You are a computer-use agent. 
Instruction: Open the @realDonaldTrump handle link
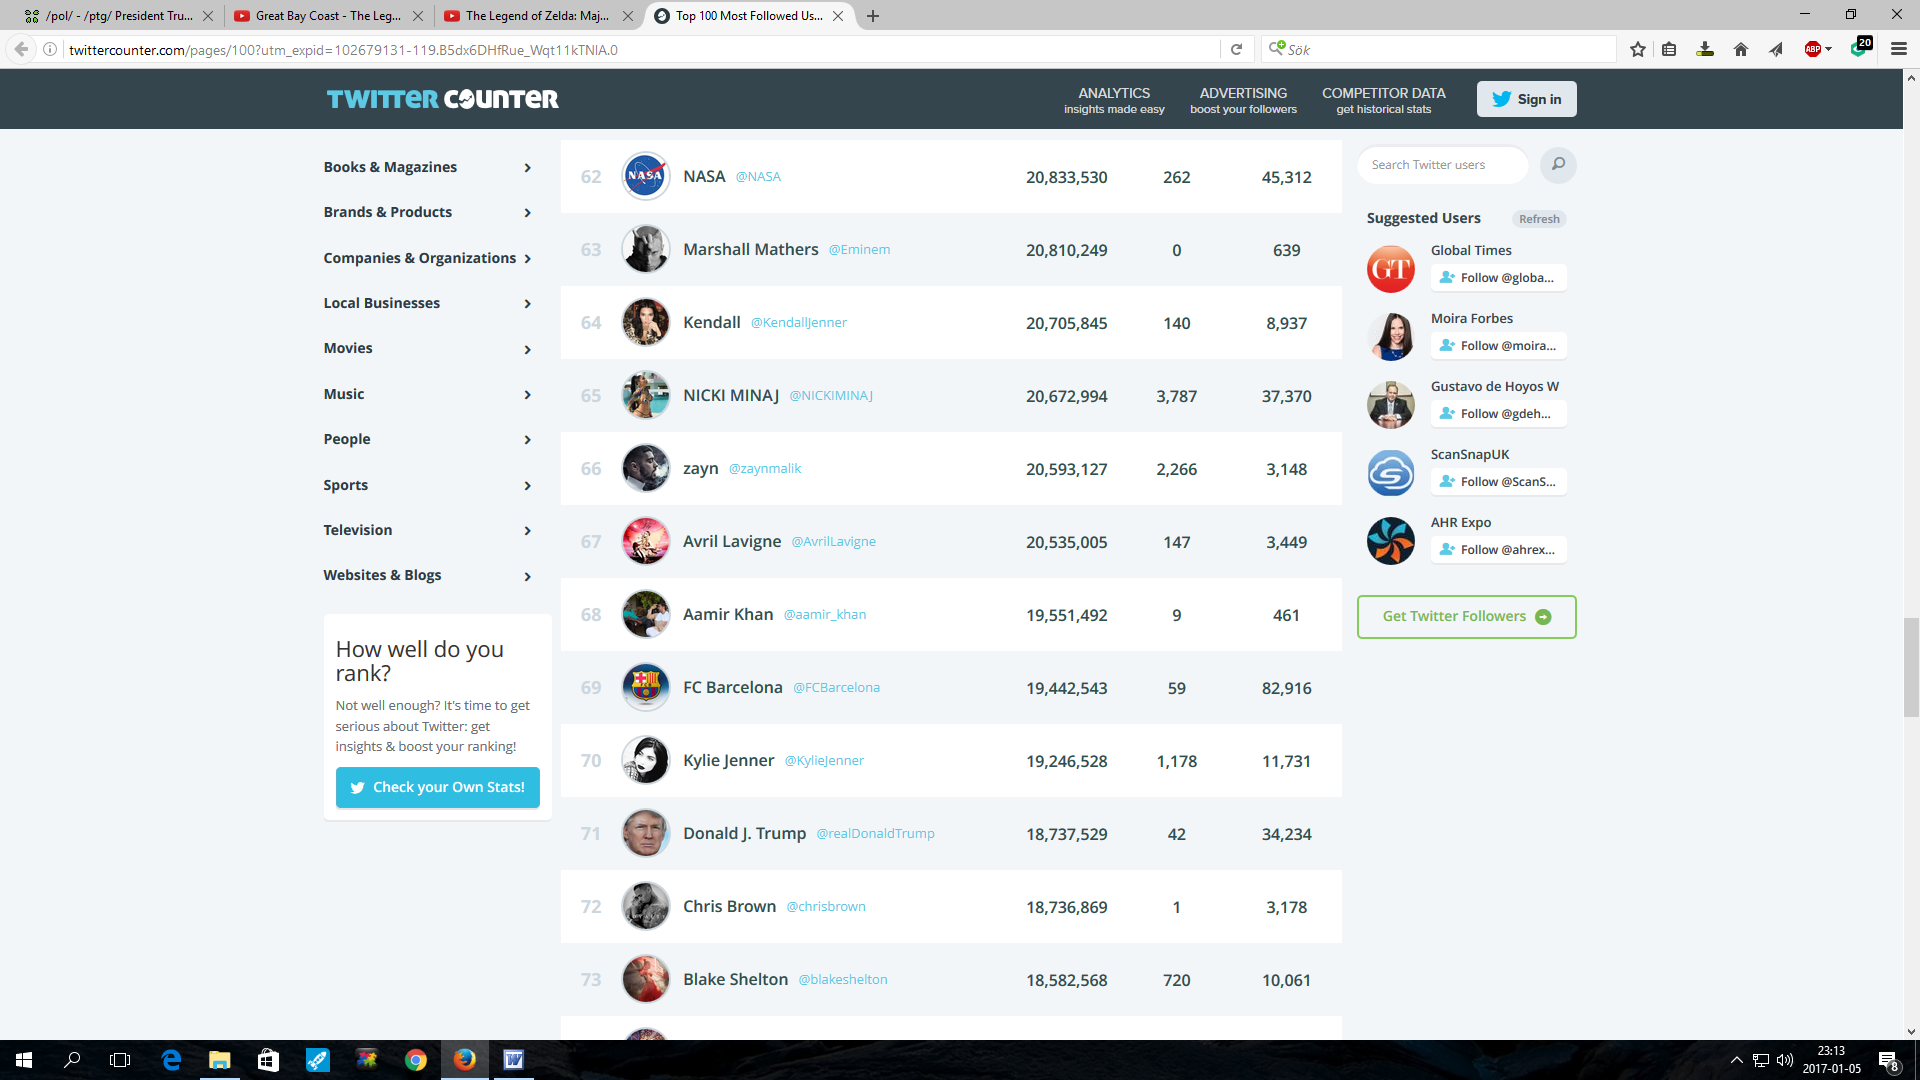click(x=875, y=833)
